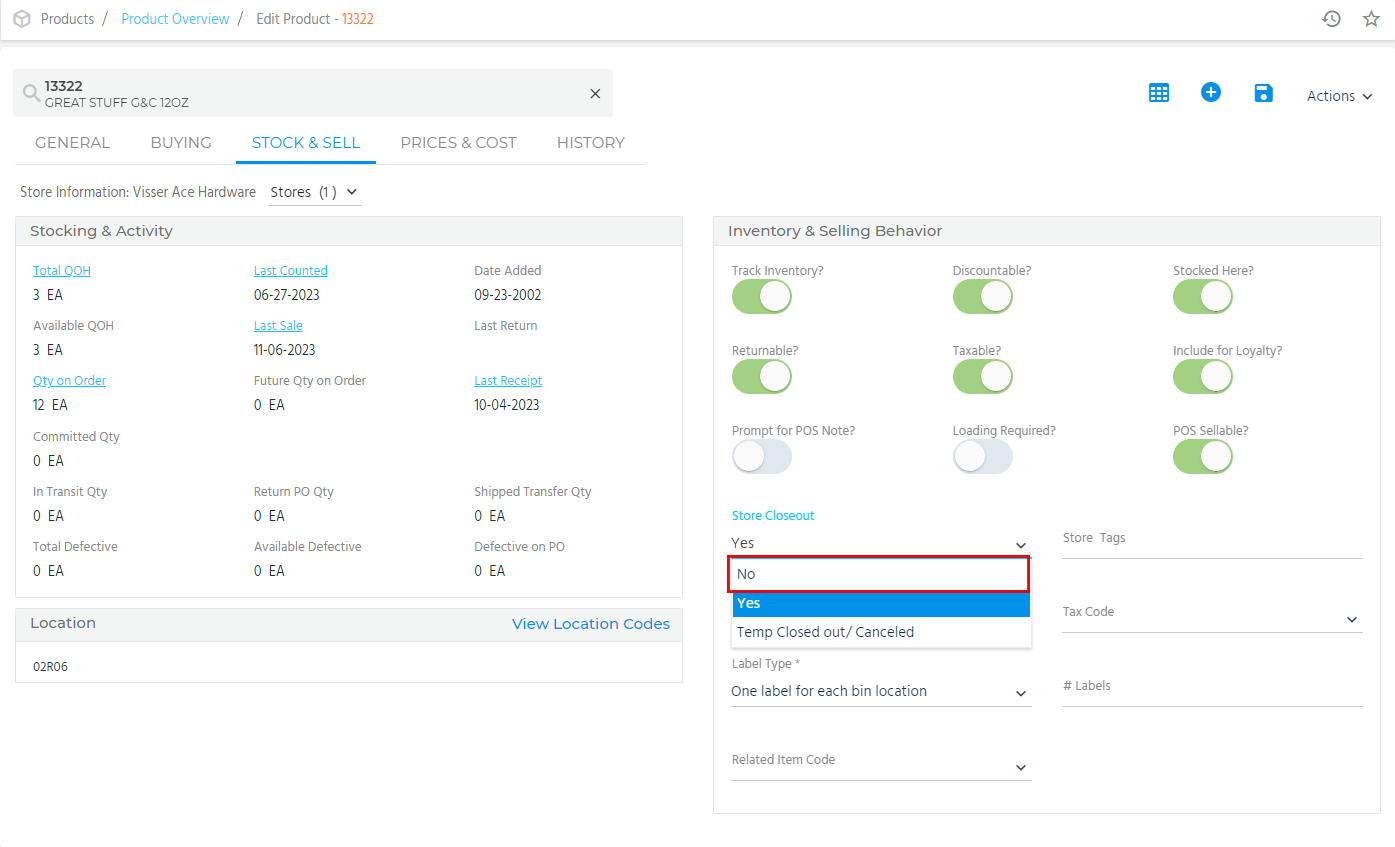1395x847 pixels.
Task: Click the Products cube icon in breadcrumb
Action: pyautogui.click(x=21, y=19)
